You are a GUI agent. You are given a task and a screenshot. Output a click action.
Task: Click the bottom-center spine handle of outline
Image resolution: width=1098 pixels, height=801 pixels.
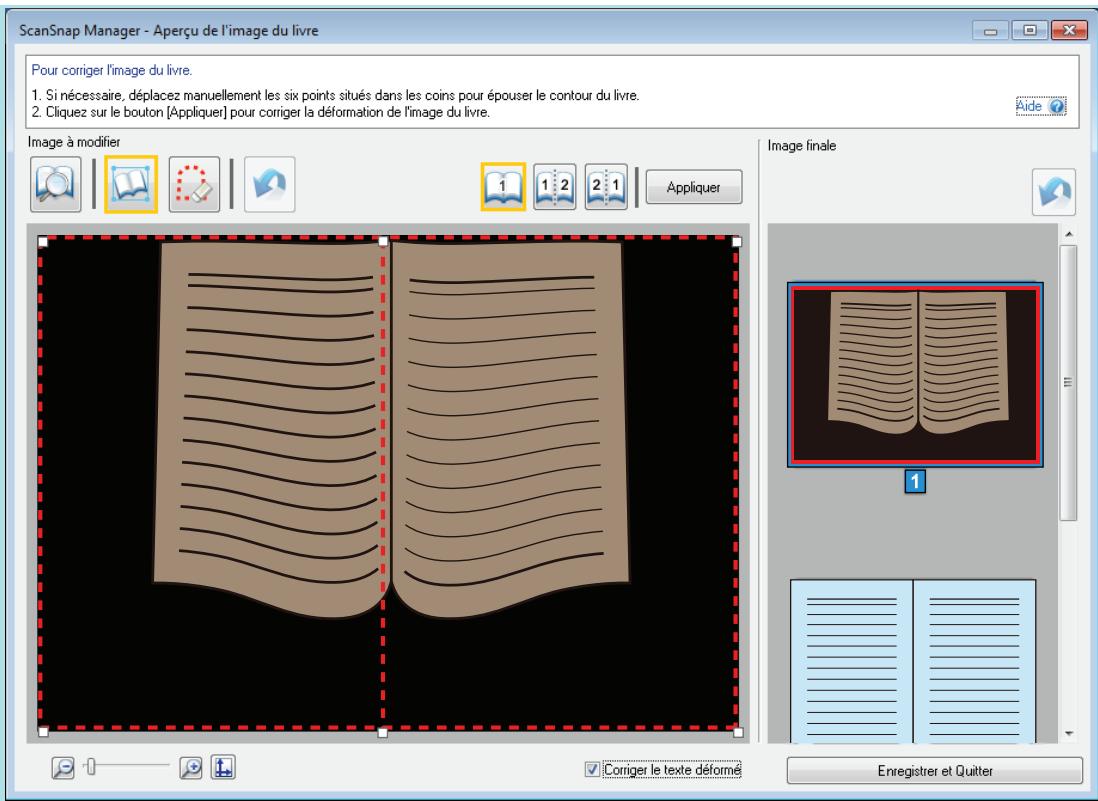click(382, 732)
